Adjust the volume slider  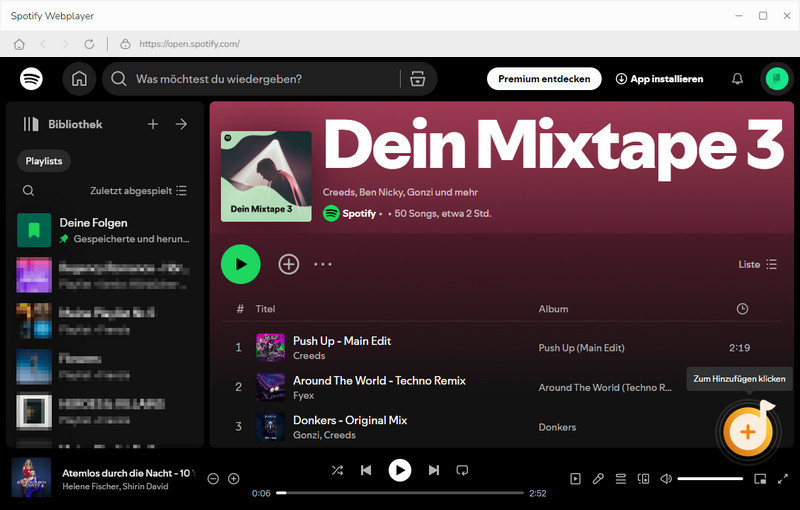(710, 478)
